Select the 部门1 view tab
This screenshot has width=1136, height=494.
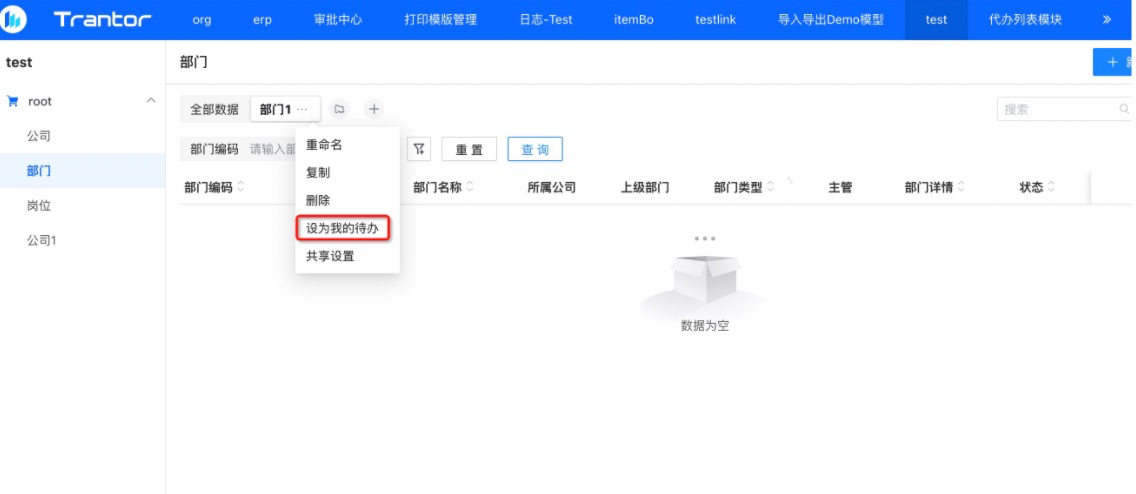(275, 109)
